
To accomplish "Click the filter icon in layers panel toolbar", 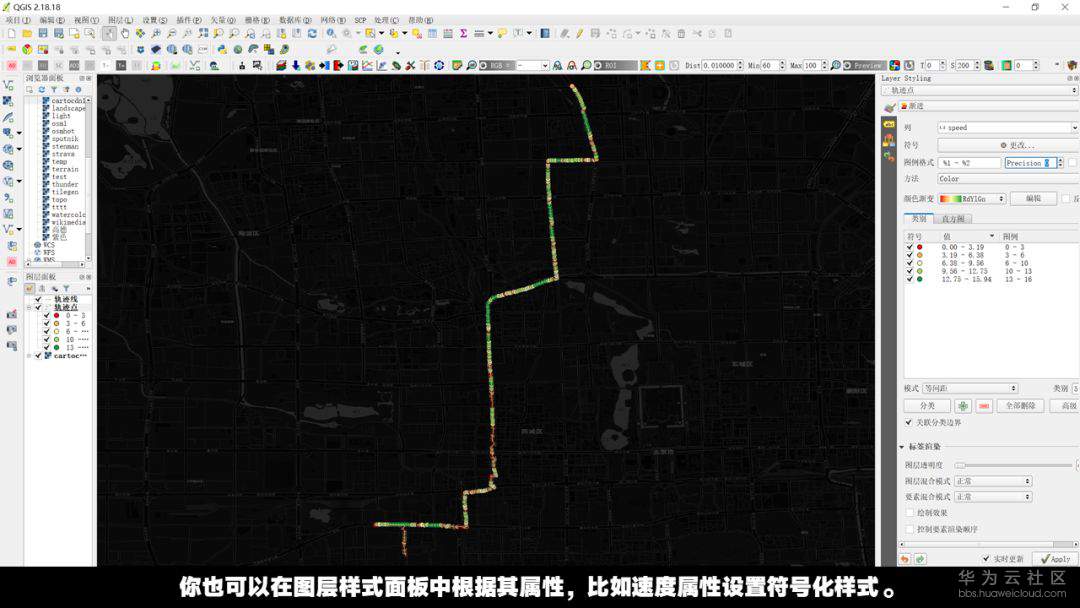I will click(66, 289).
